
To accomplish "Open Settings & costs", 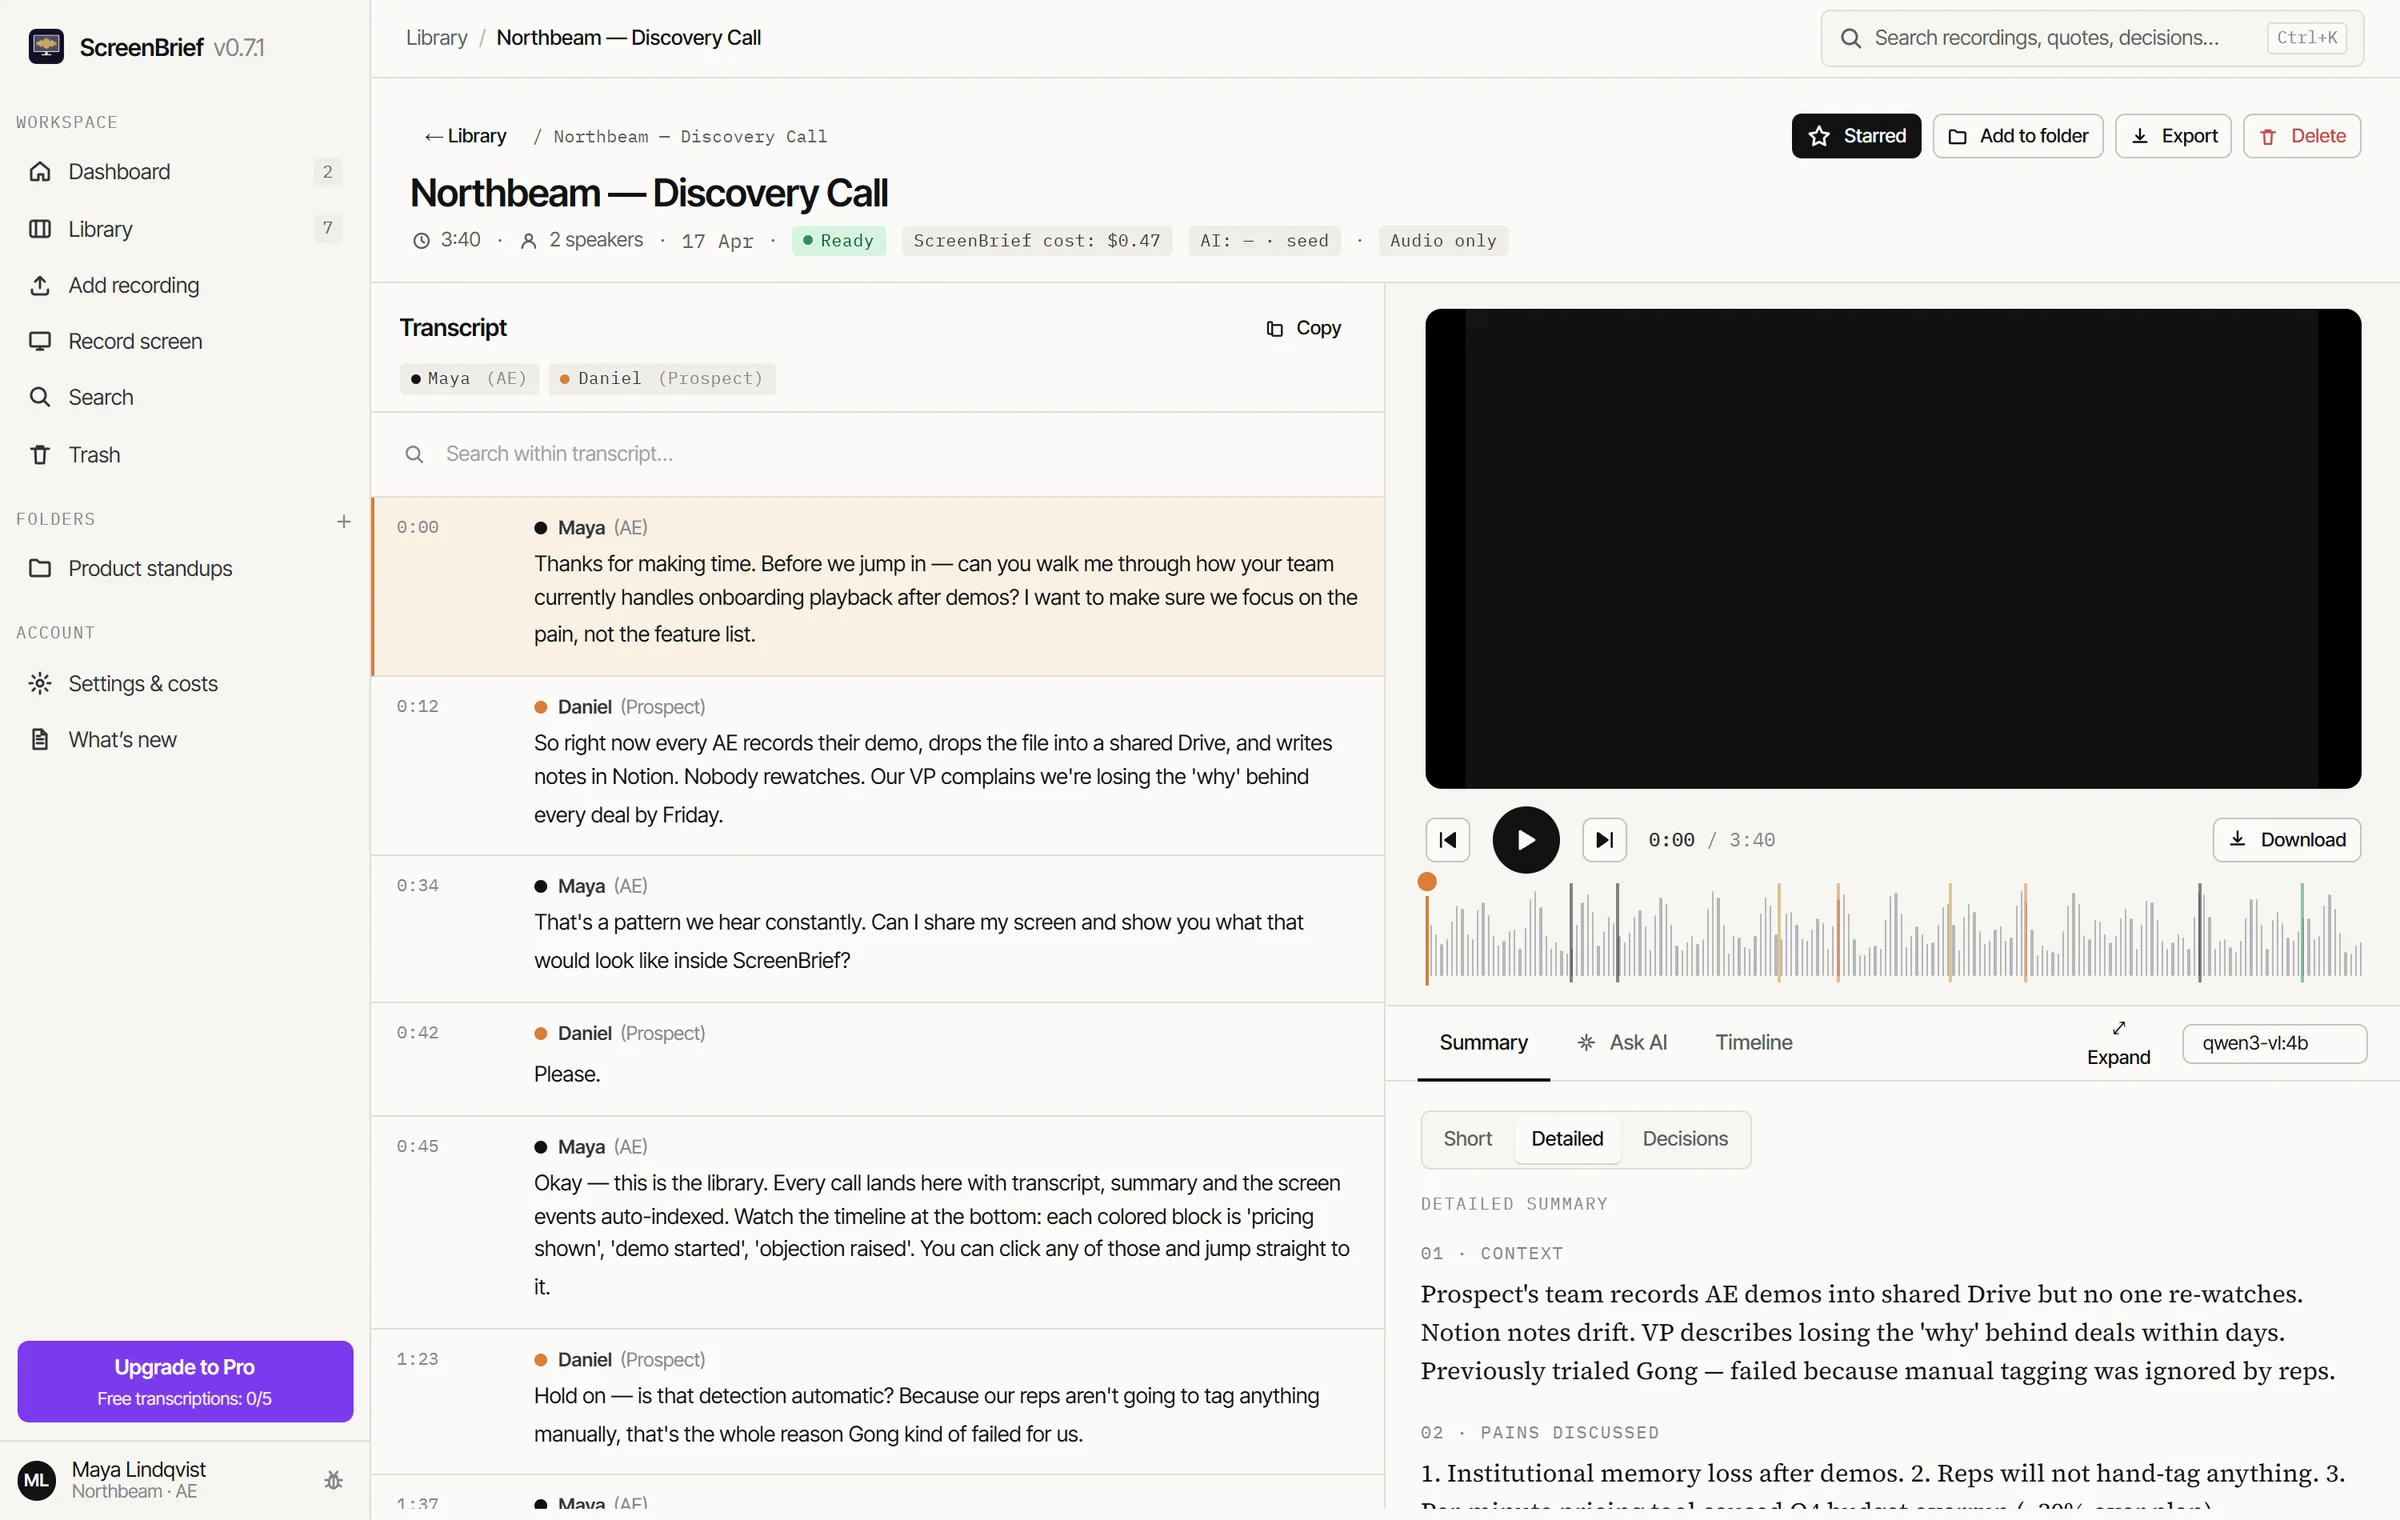I will (185, 684).
